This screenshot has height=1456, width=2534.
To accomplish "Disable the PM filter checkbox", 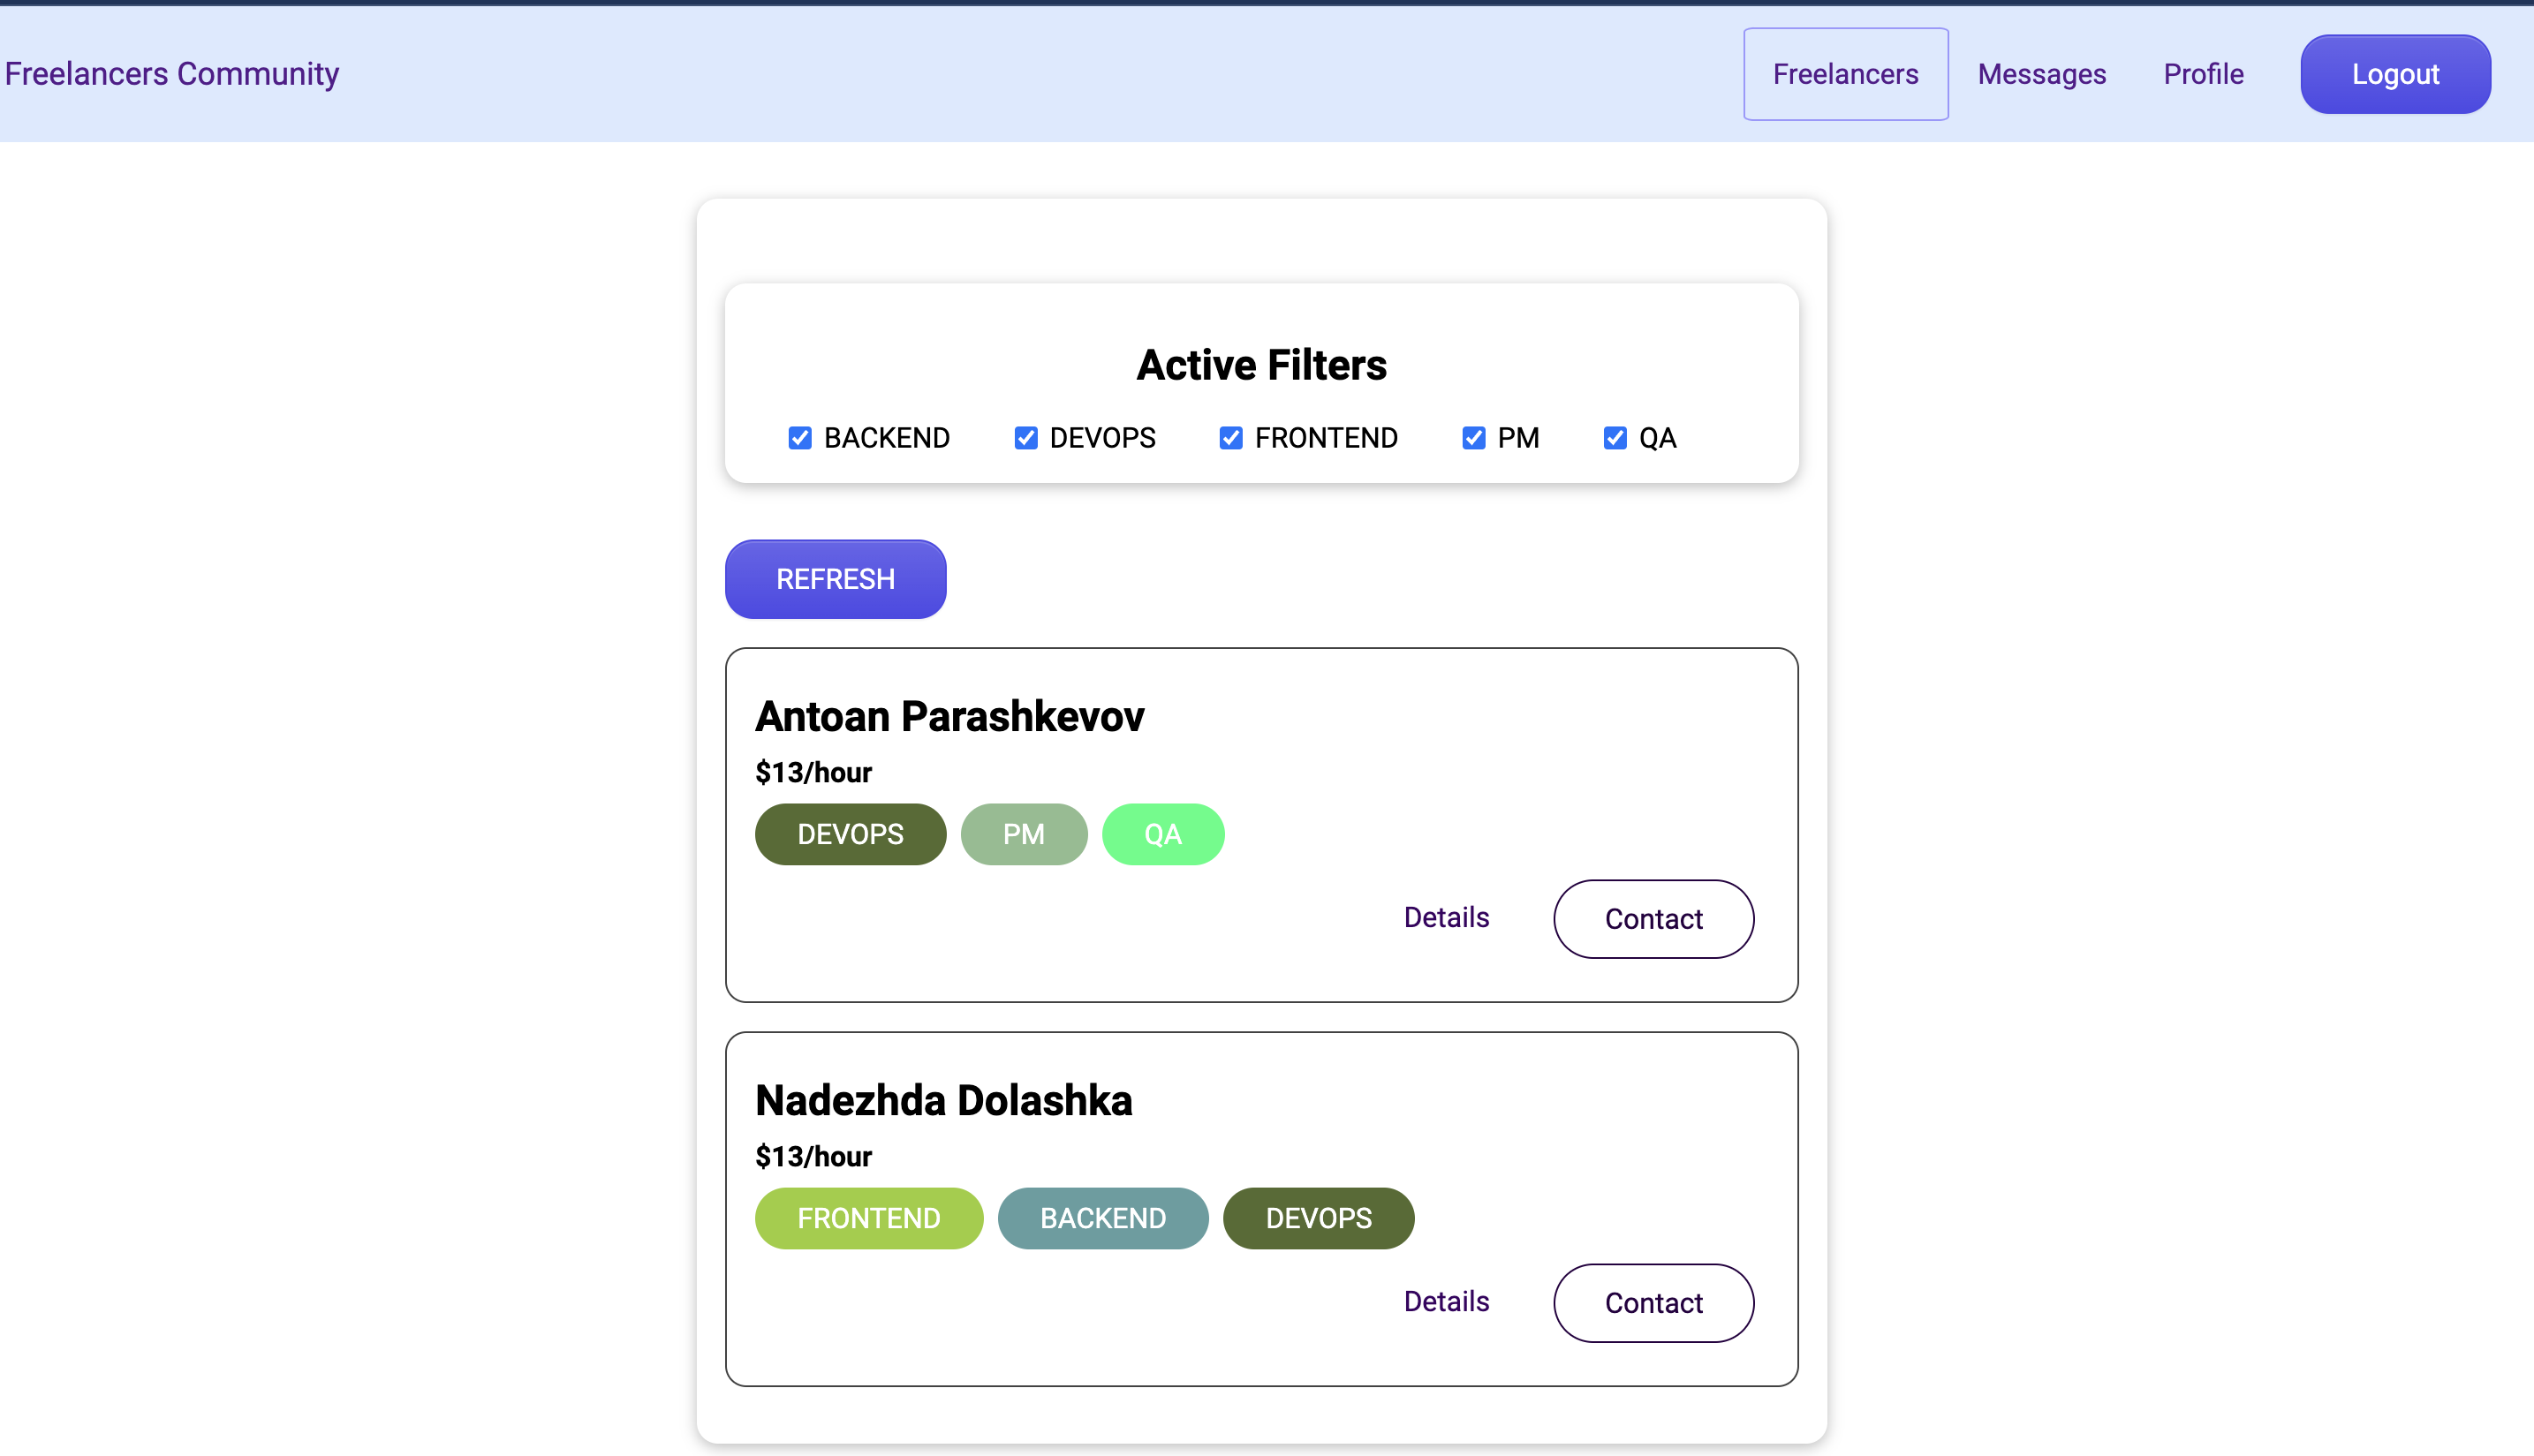I will (1473, 437).
